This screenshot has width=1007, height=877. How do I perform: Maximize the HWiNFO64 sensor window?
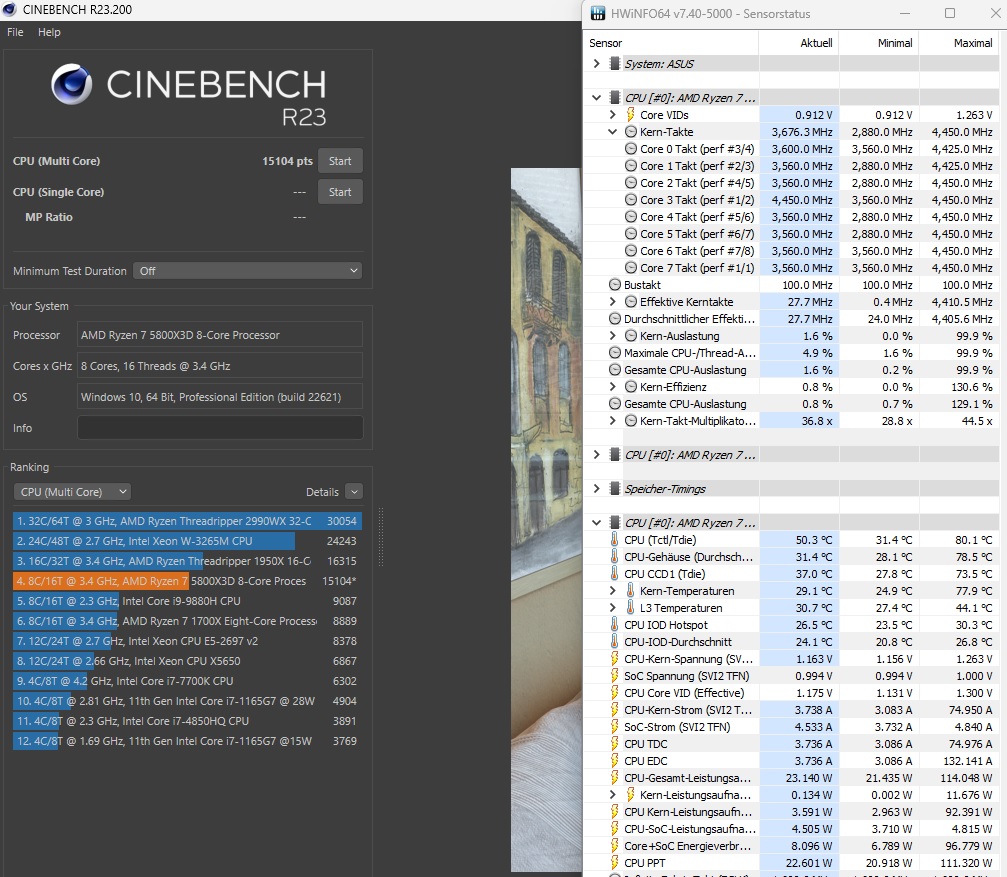950,13
